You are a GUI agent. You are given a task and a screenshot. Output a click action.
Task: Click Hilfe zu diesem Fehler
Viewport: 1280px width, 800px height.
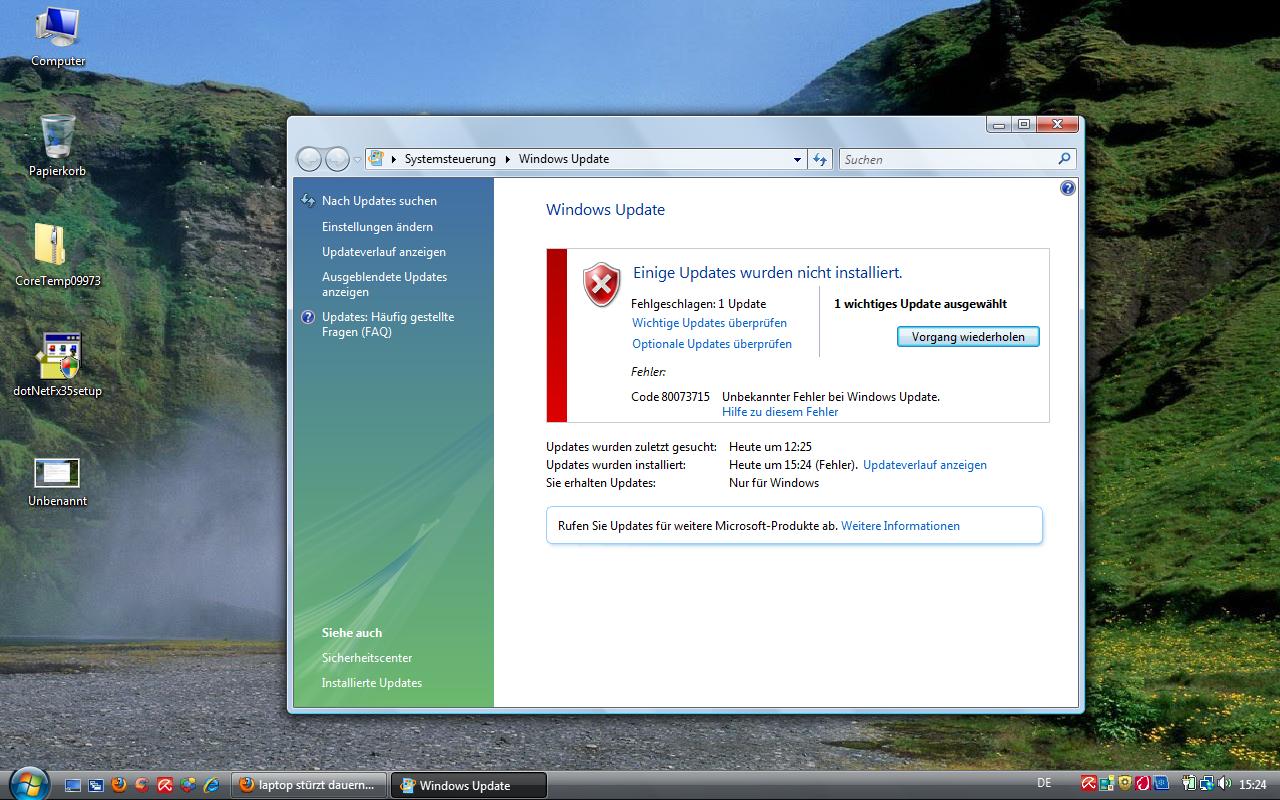pyautogui.click(x=780, y=412)
